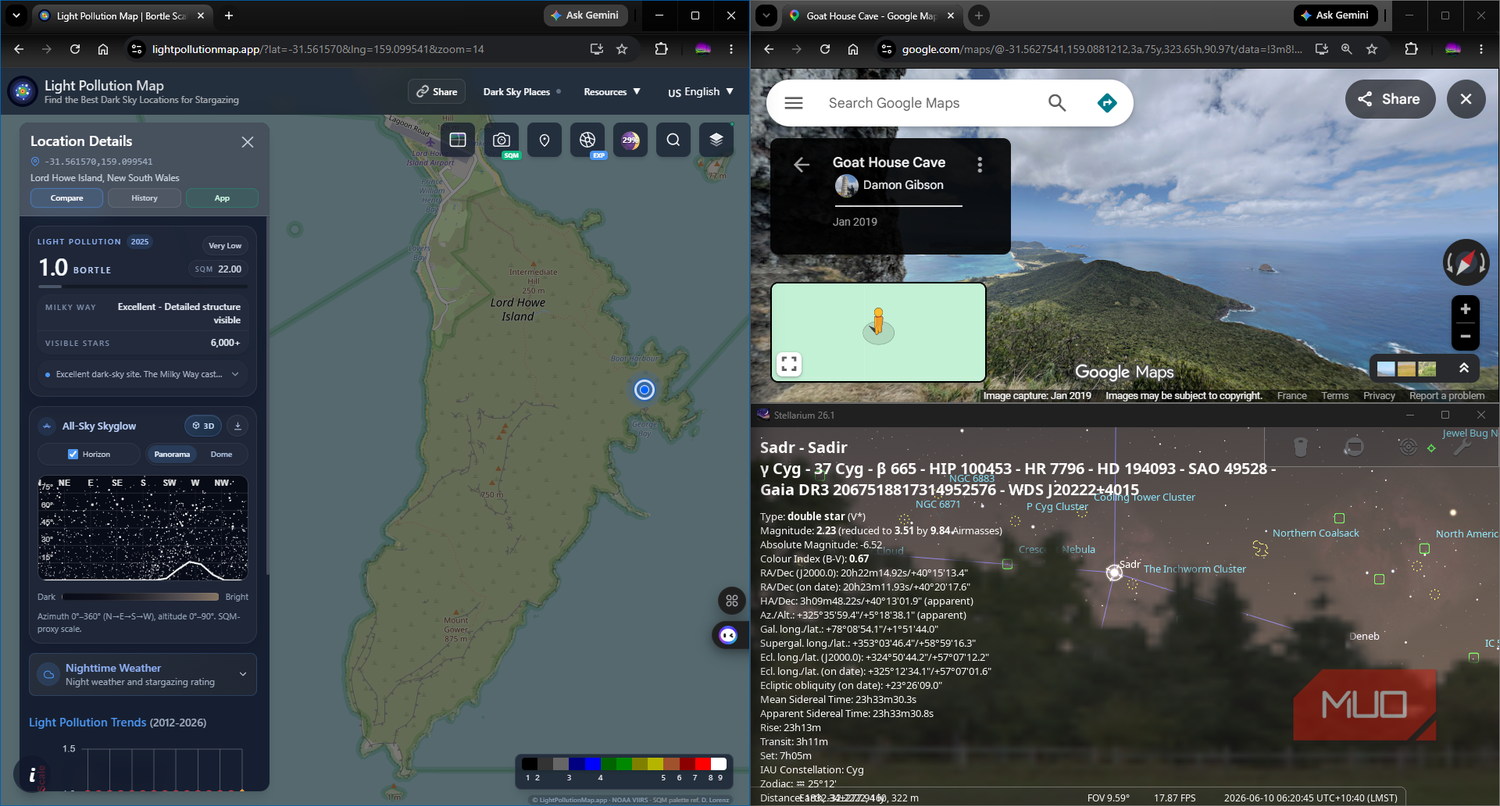1500x806 pixels.
Task: Close the Location Details panel
Action: pos(247,142)
